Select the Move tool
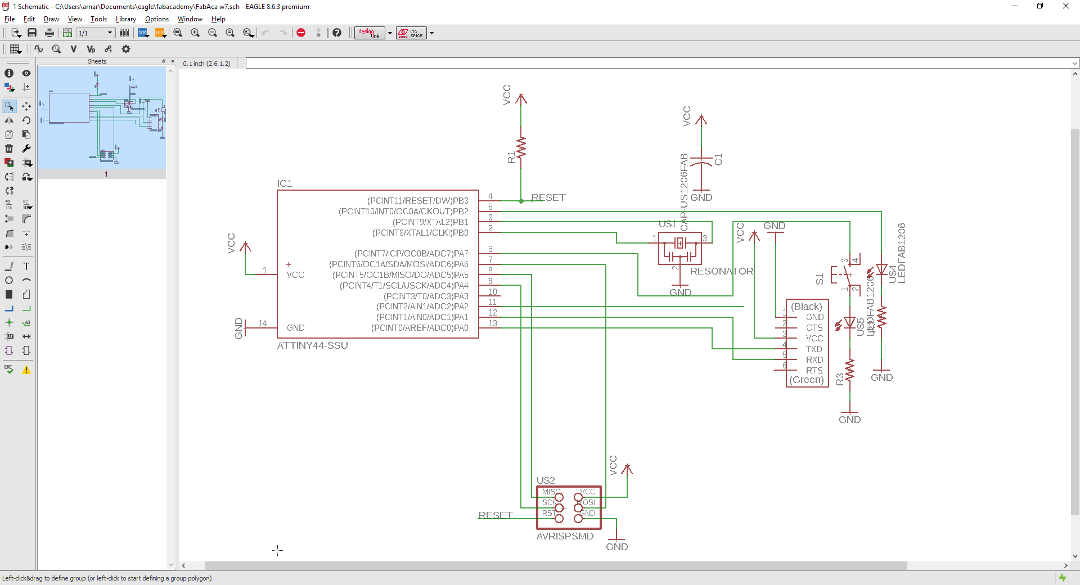Screen dimensions: 1080x585 (26, 106)
